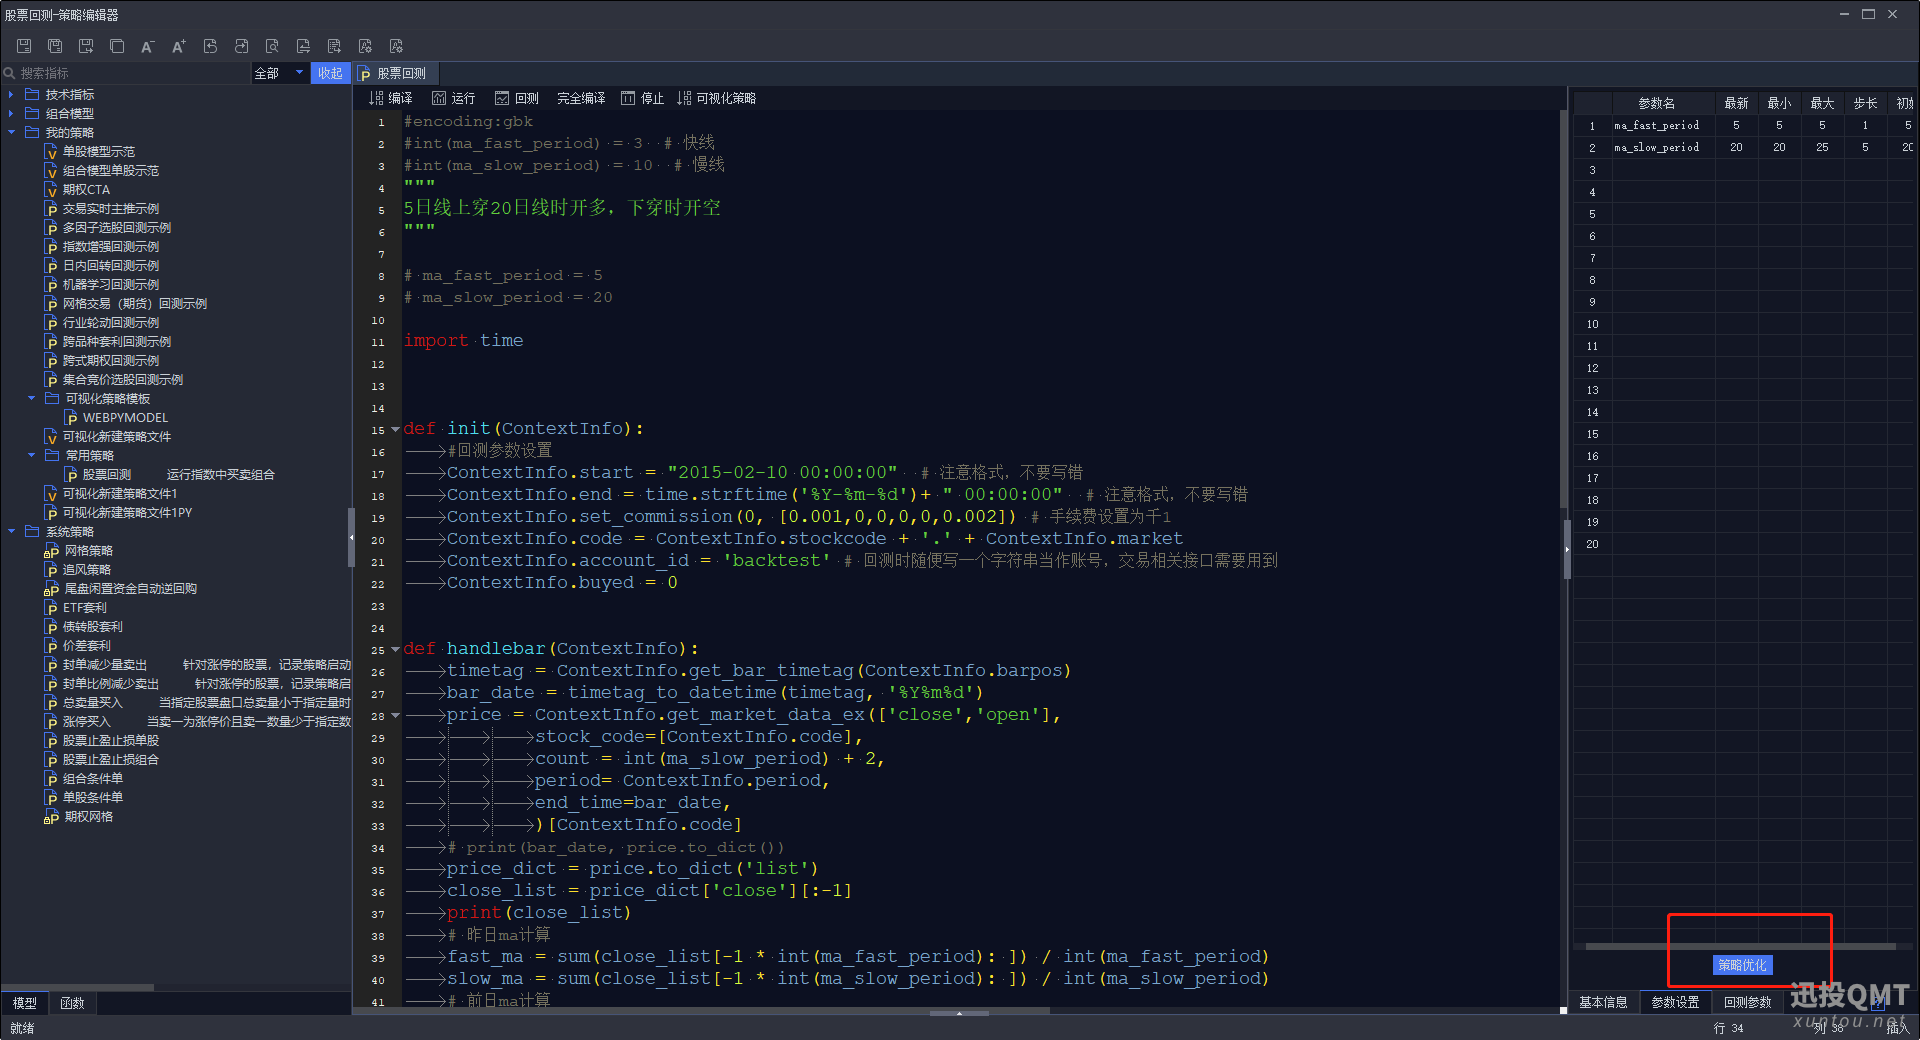Click the Export document icon with lines

point(334,46)
